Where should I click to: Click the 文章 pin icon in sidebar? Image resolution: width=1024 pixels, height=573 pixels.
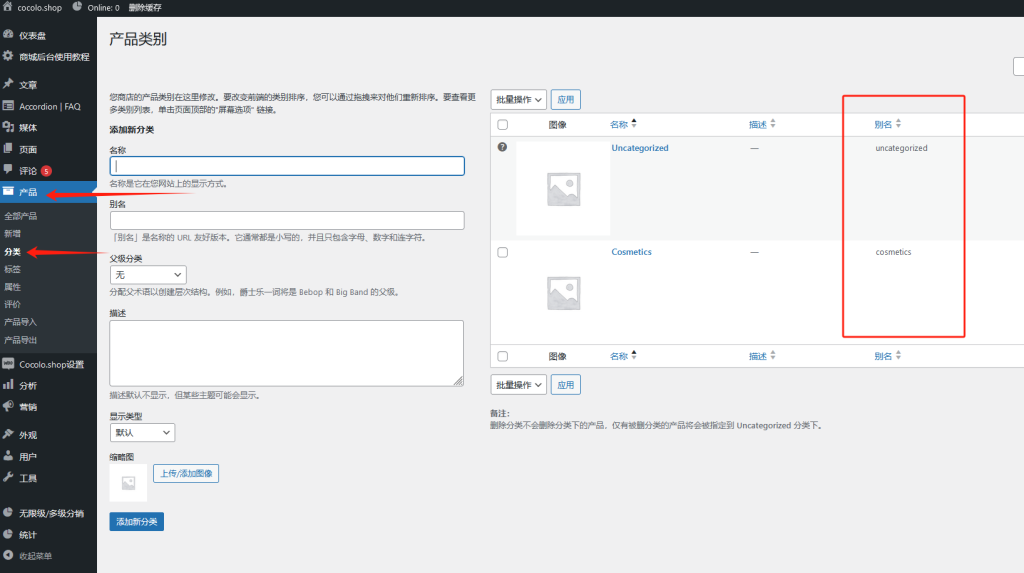pos(9,84)
